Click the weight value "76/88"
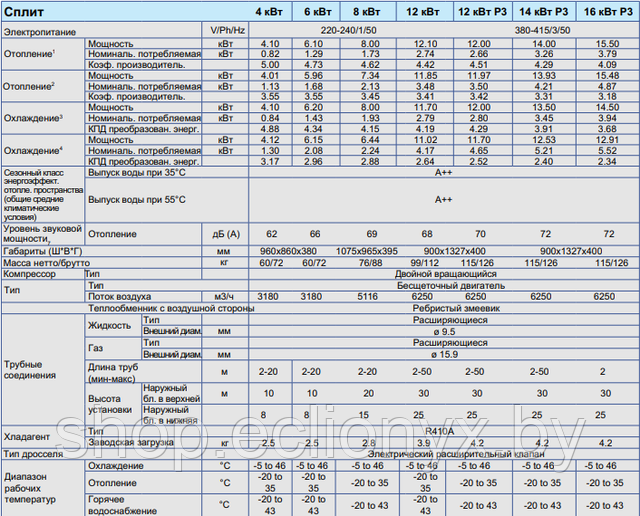 point(370,263)
